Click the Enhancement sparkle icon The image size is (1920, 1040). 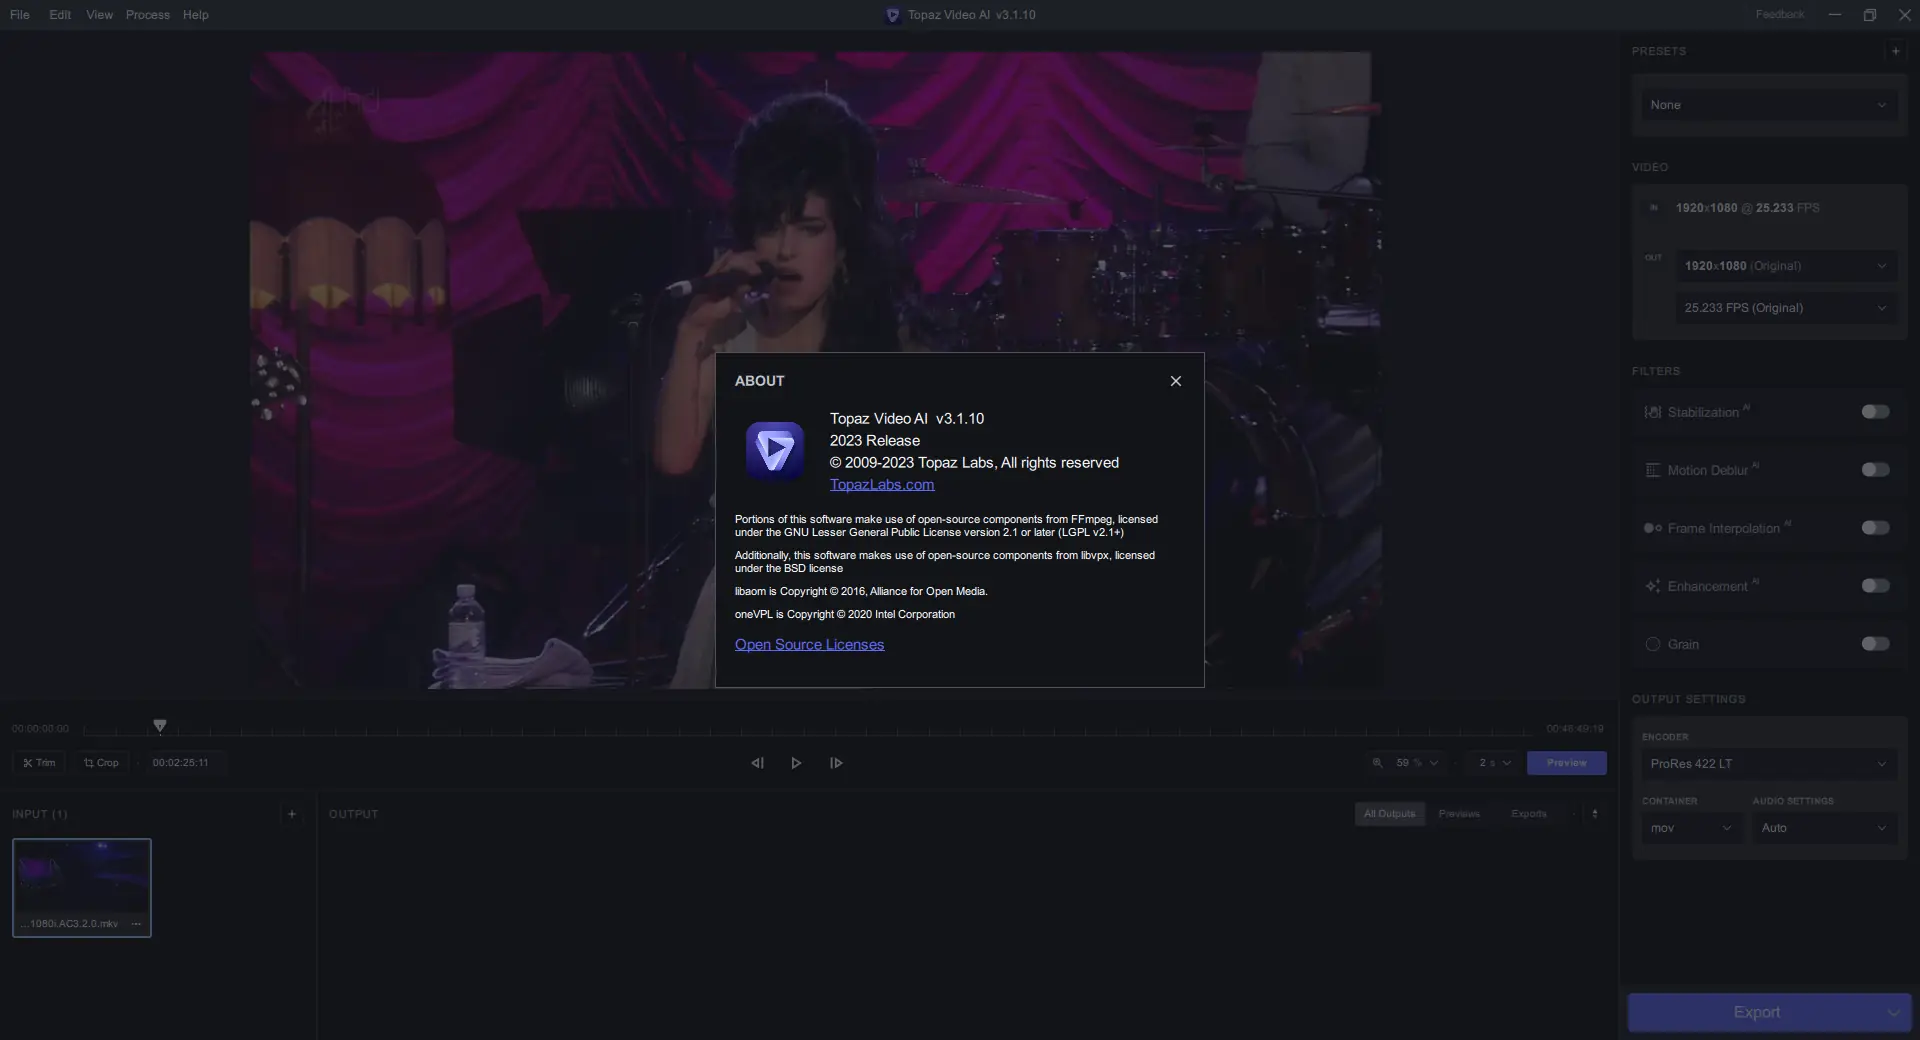tap(1653, 587)
